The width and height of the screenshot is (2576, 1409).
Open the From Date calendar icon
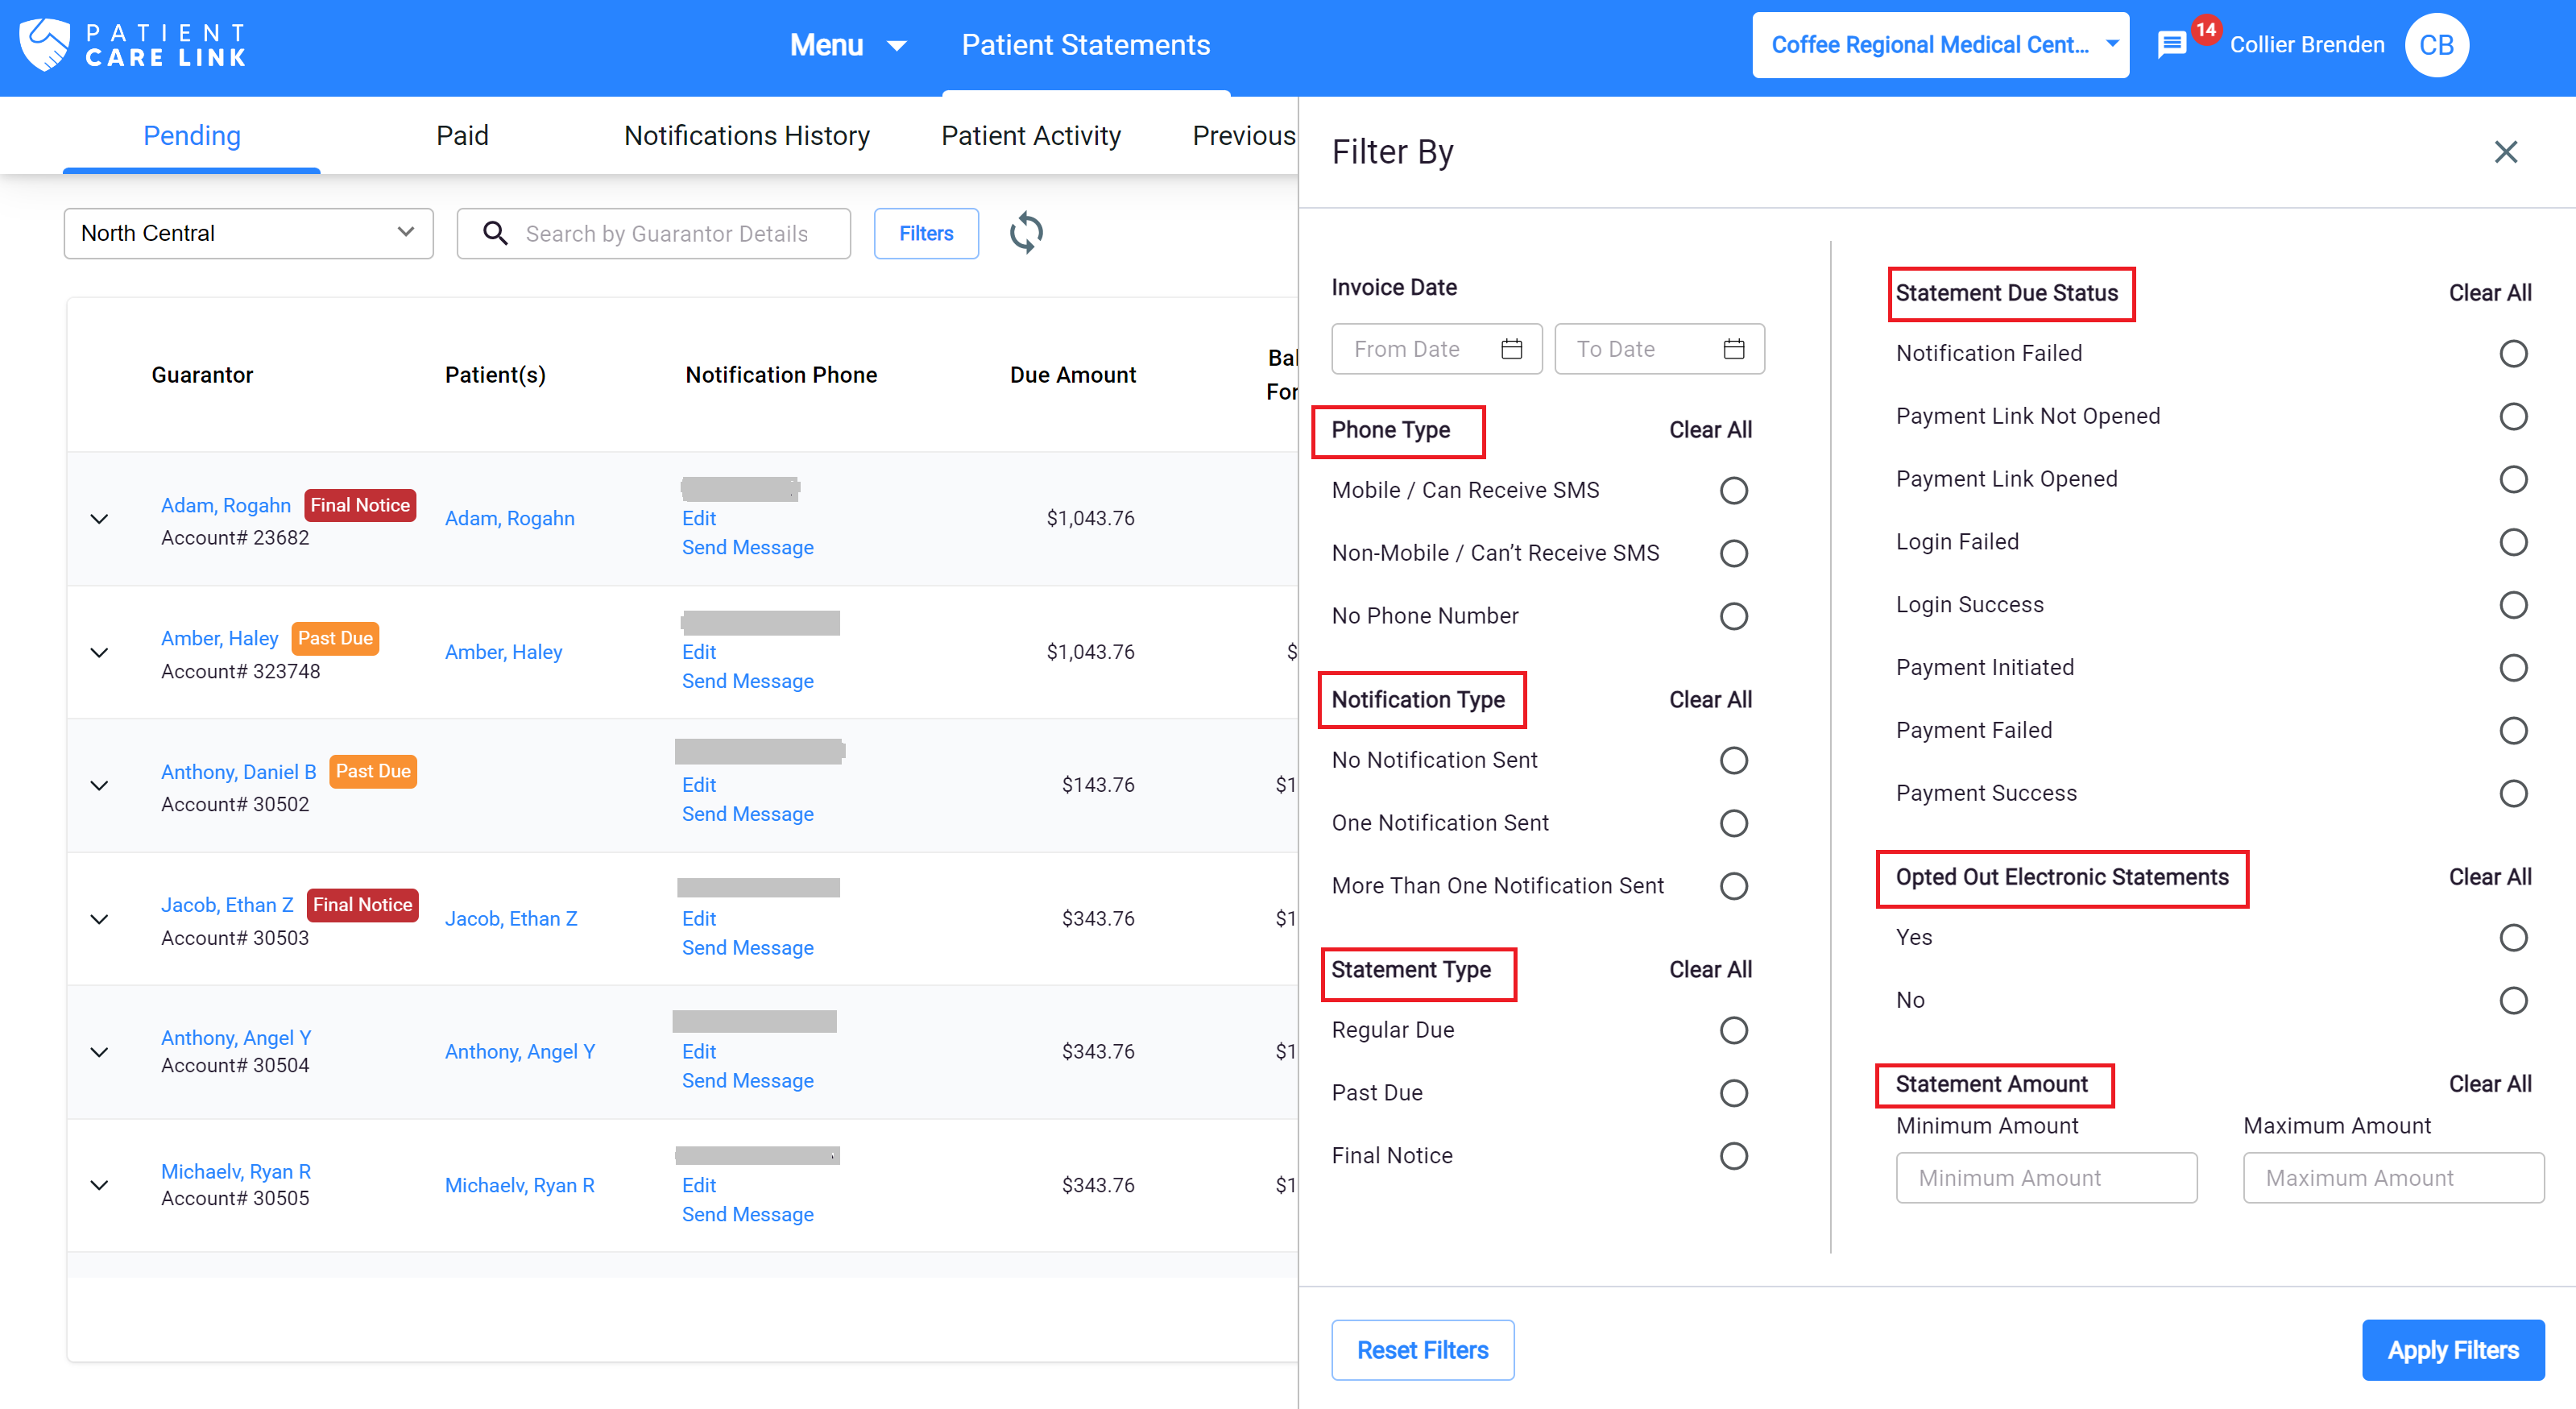click(1511, 349)
